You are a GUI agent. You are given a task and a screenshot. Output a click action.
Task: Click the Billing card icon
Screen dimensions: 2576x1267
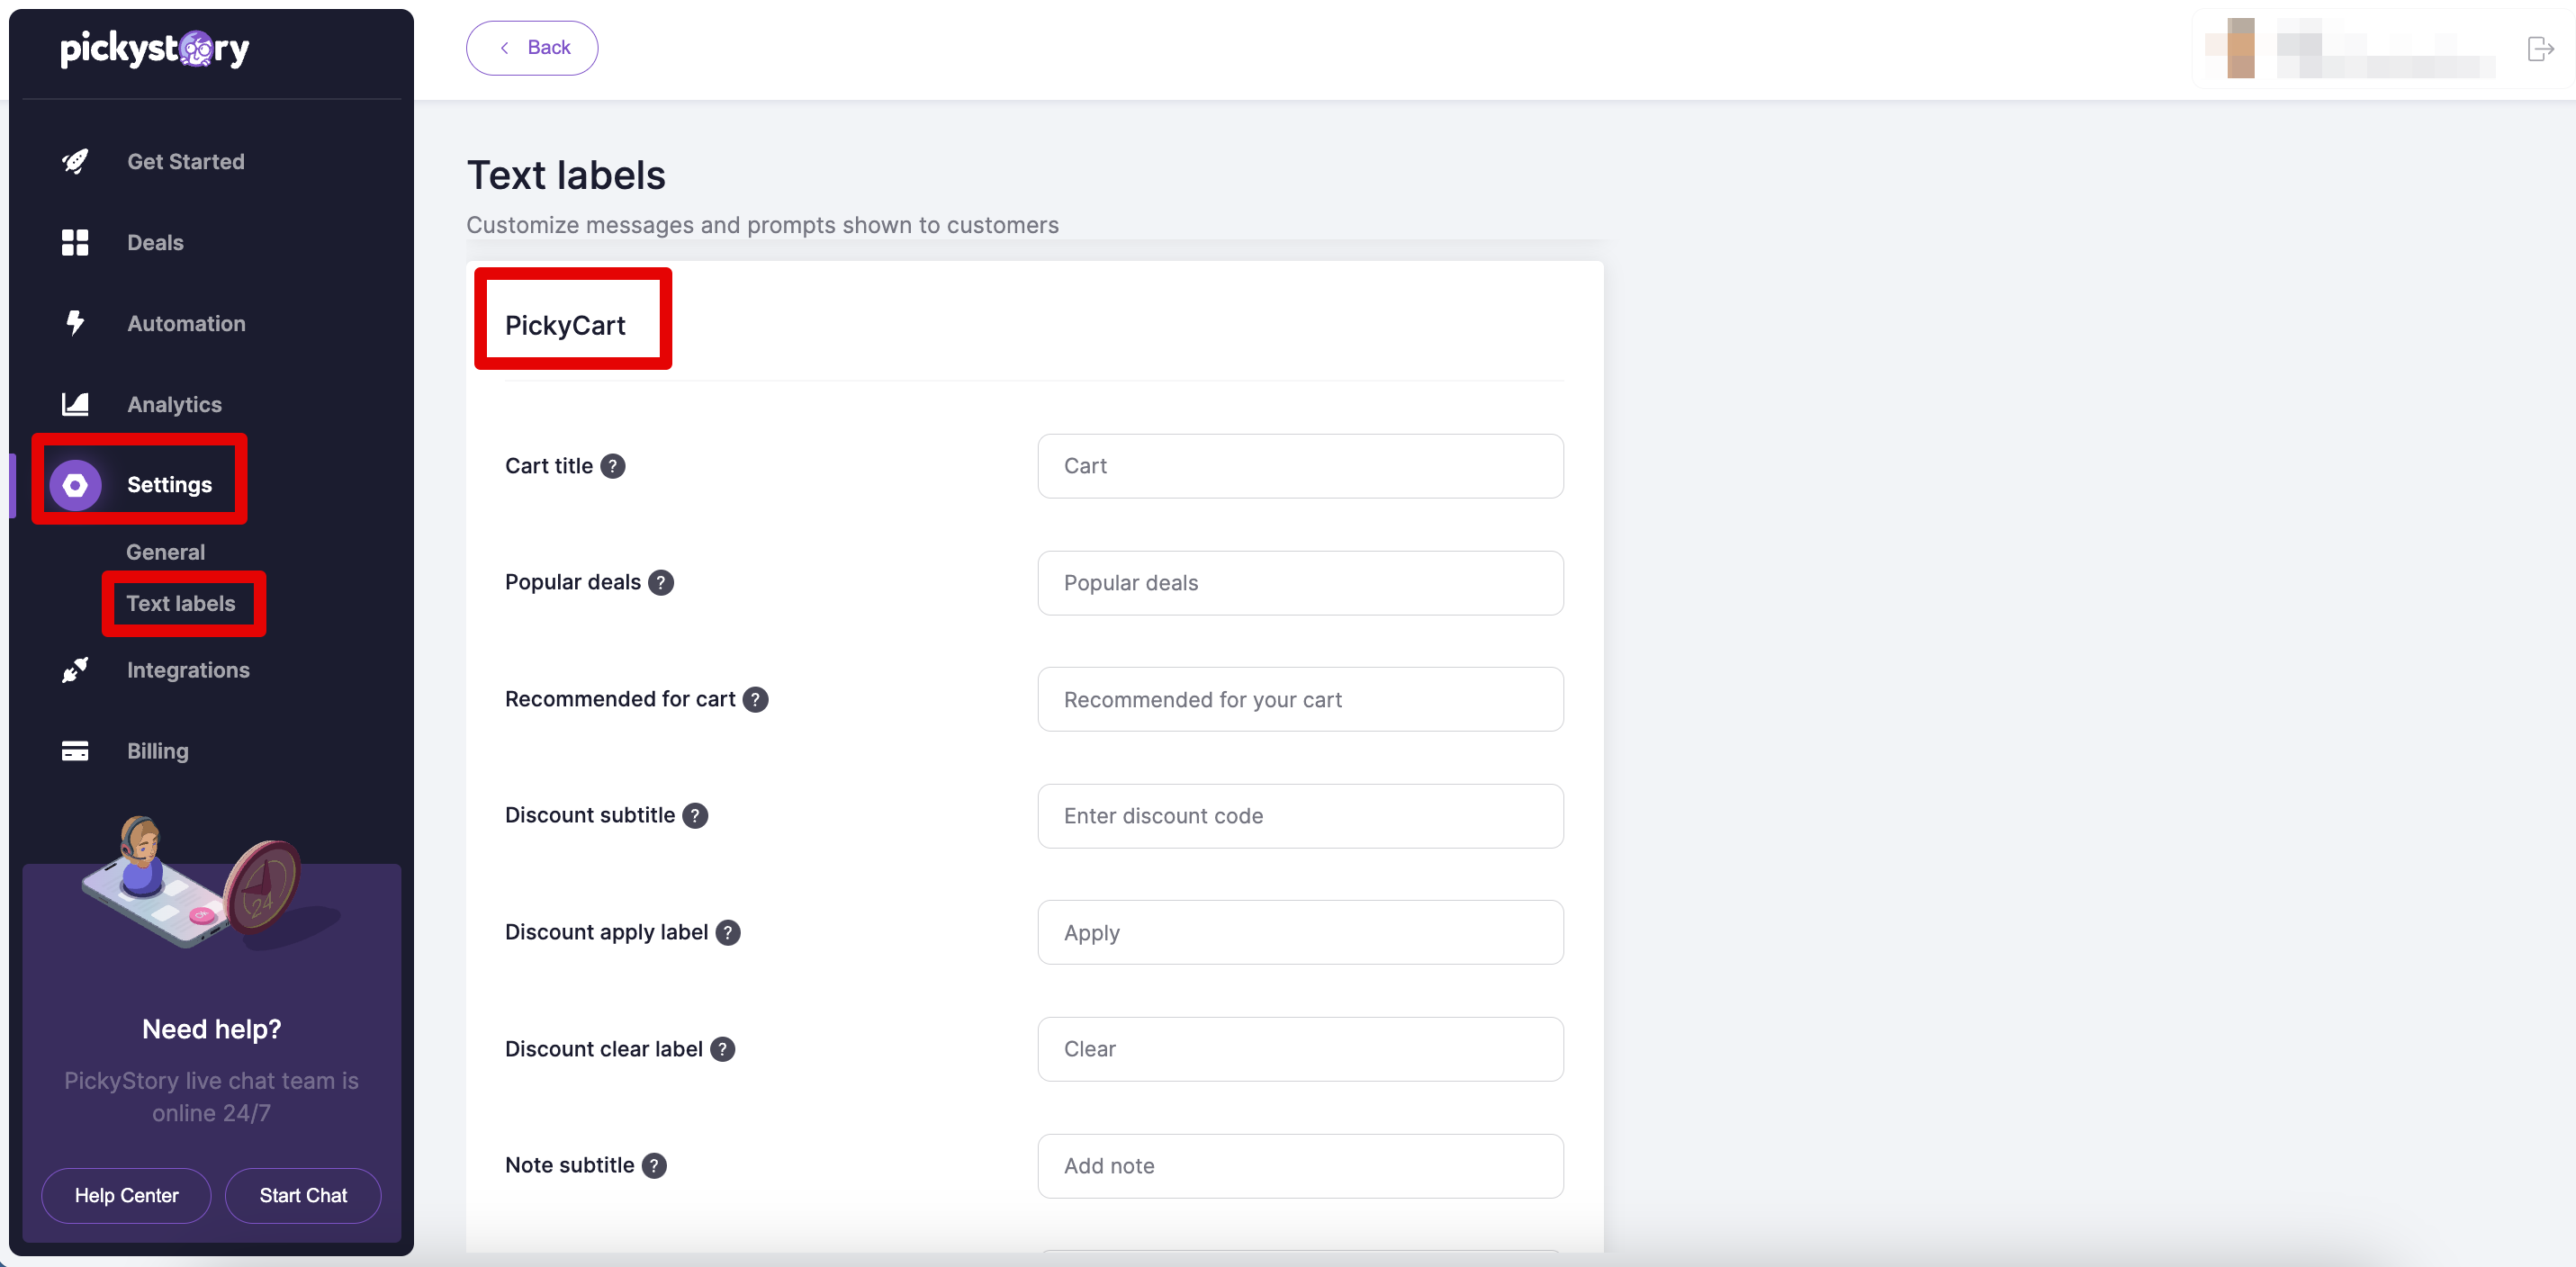coord(75,751)
